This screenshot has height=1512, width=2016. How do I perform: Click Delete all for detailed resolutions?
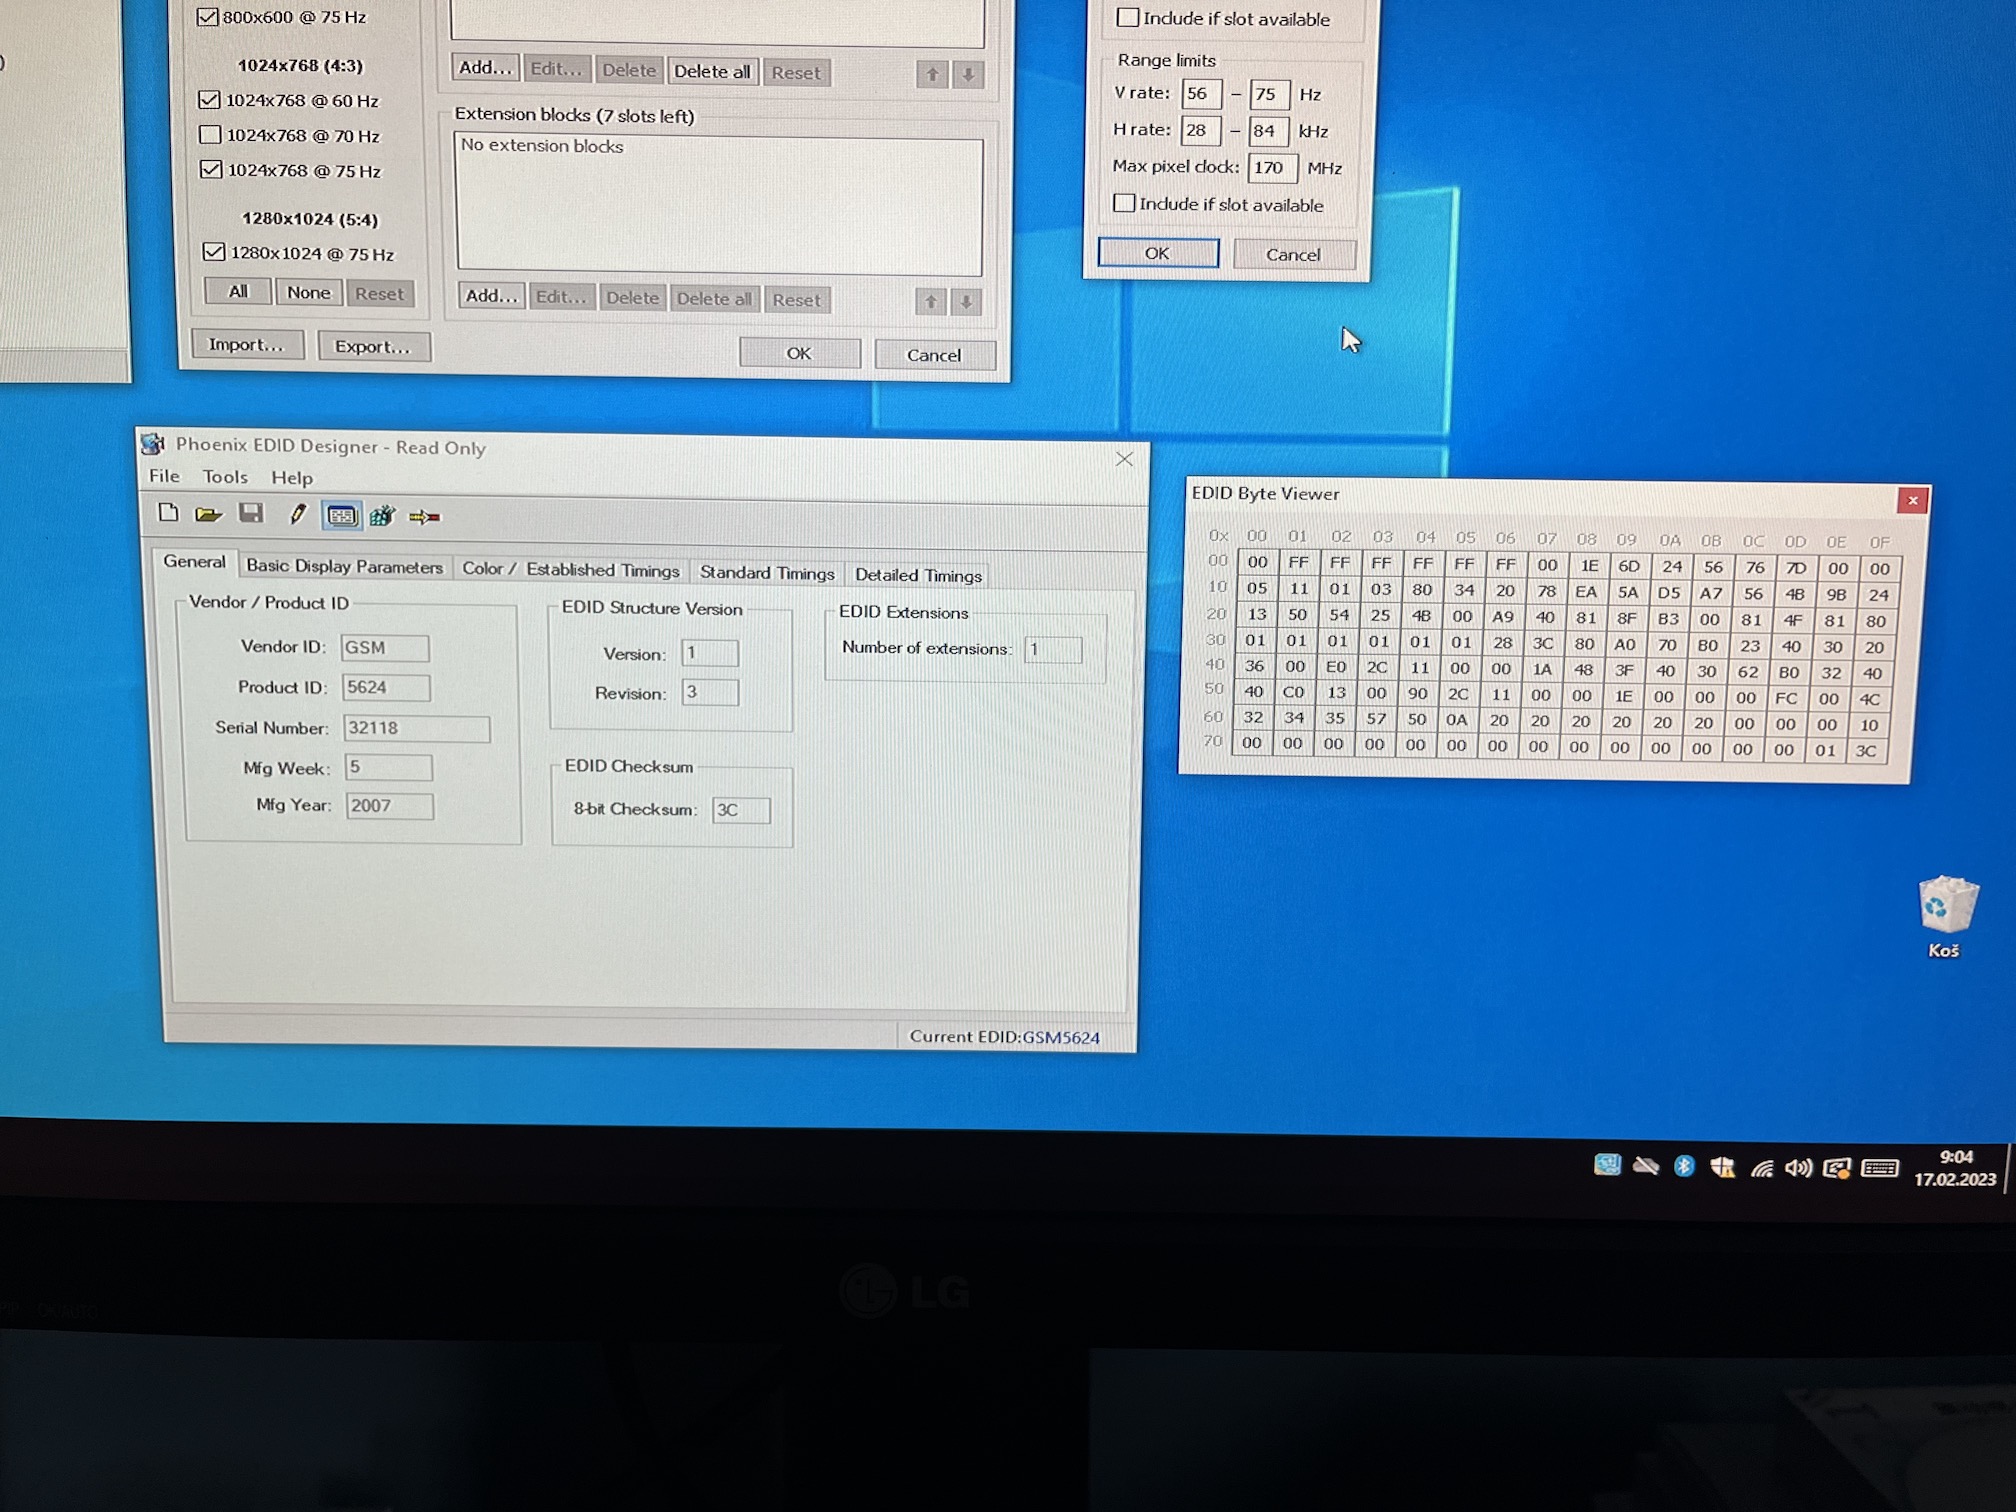712,71
